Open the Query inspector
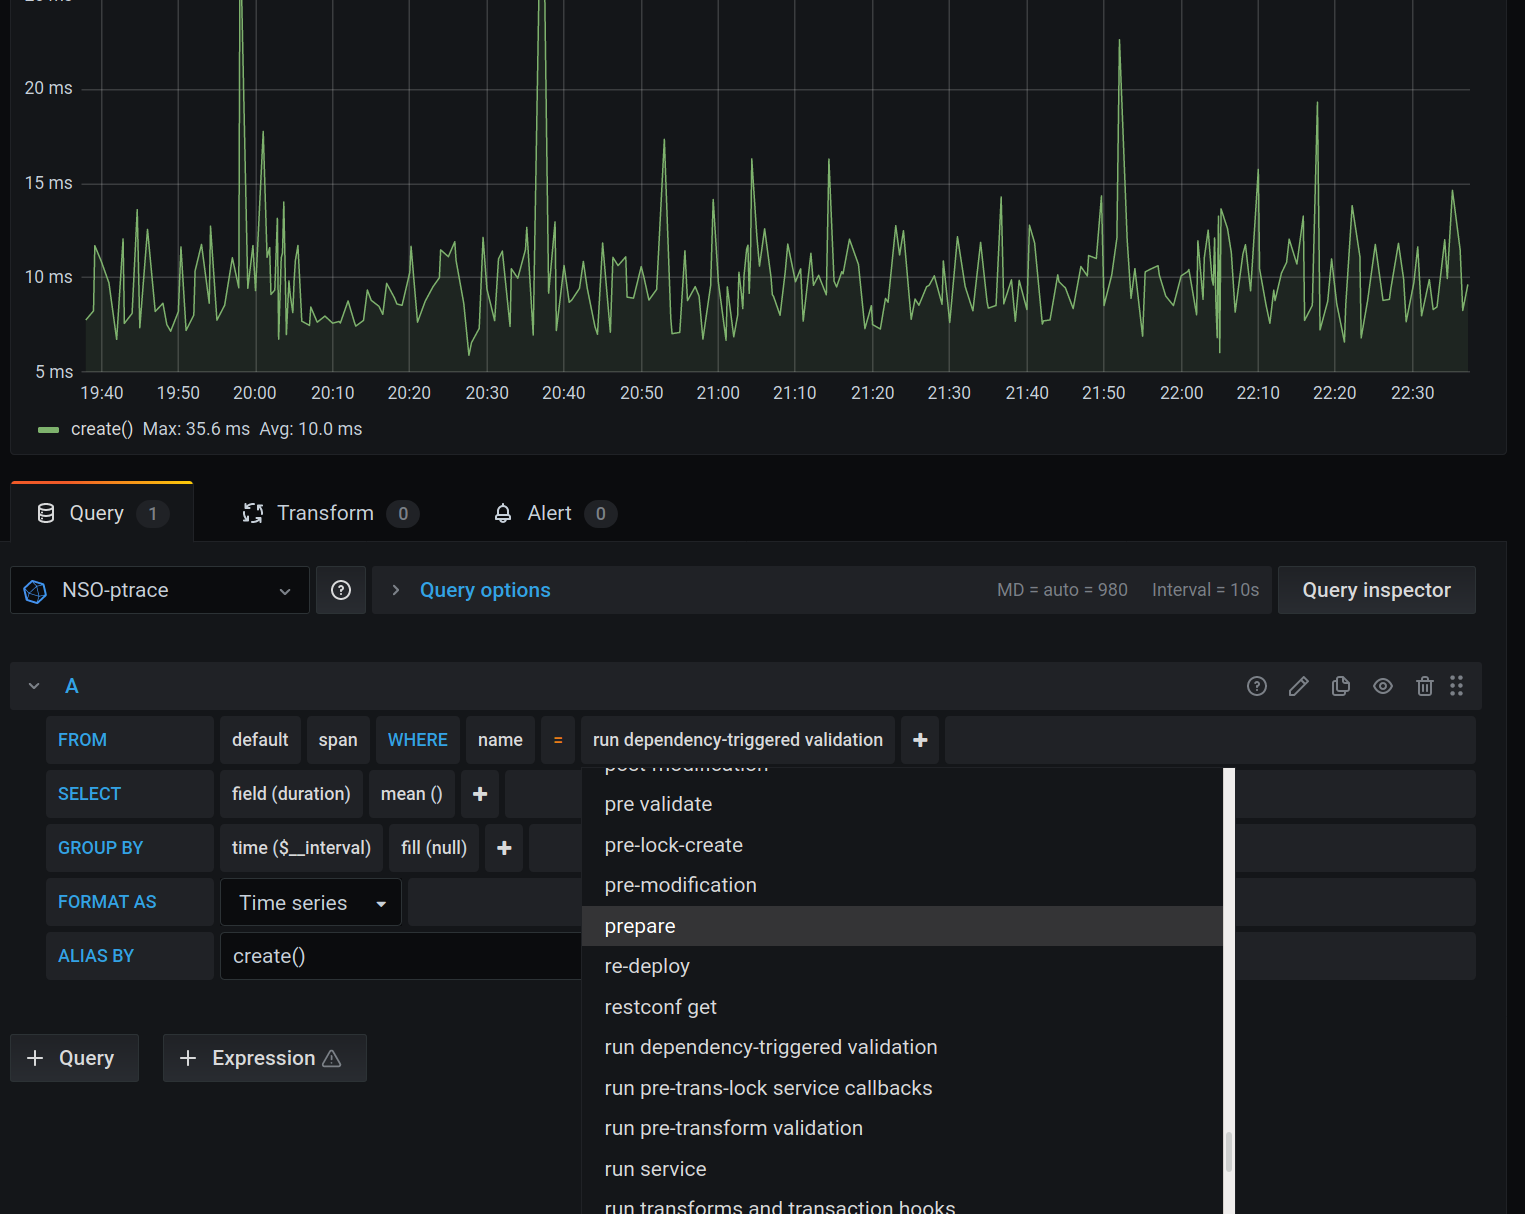This screenshot has width=1525, height=1214. click(1376, 590)
